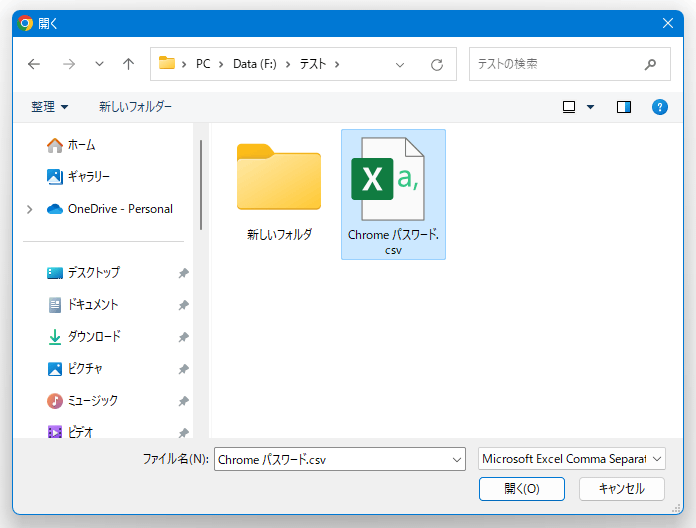
Task: Open デスクトップ quick access entry
Action: pyautogui.click(x=83, y=272)
